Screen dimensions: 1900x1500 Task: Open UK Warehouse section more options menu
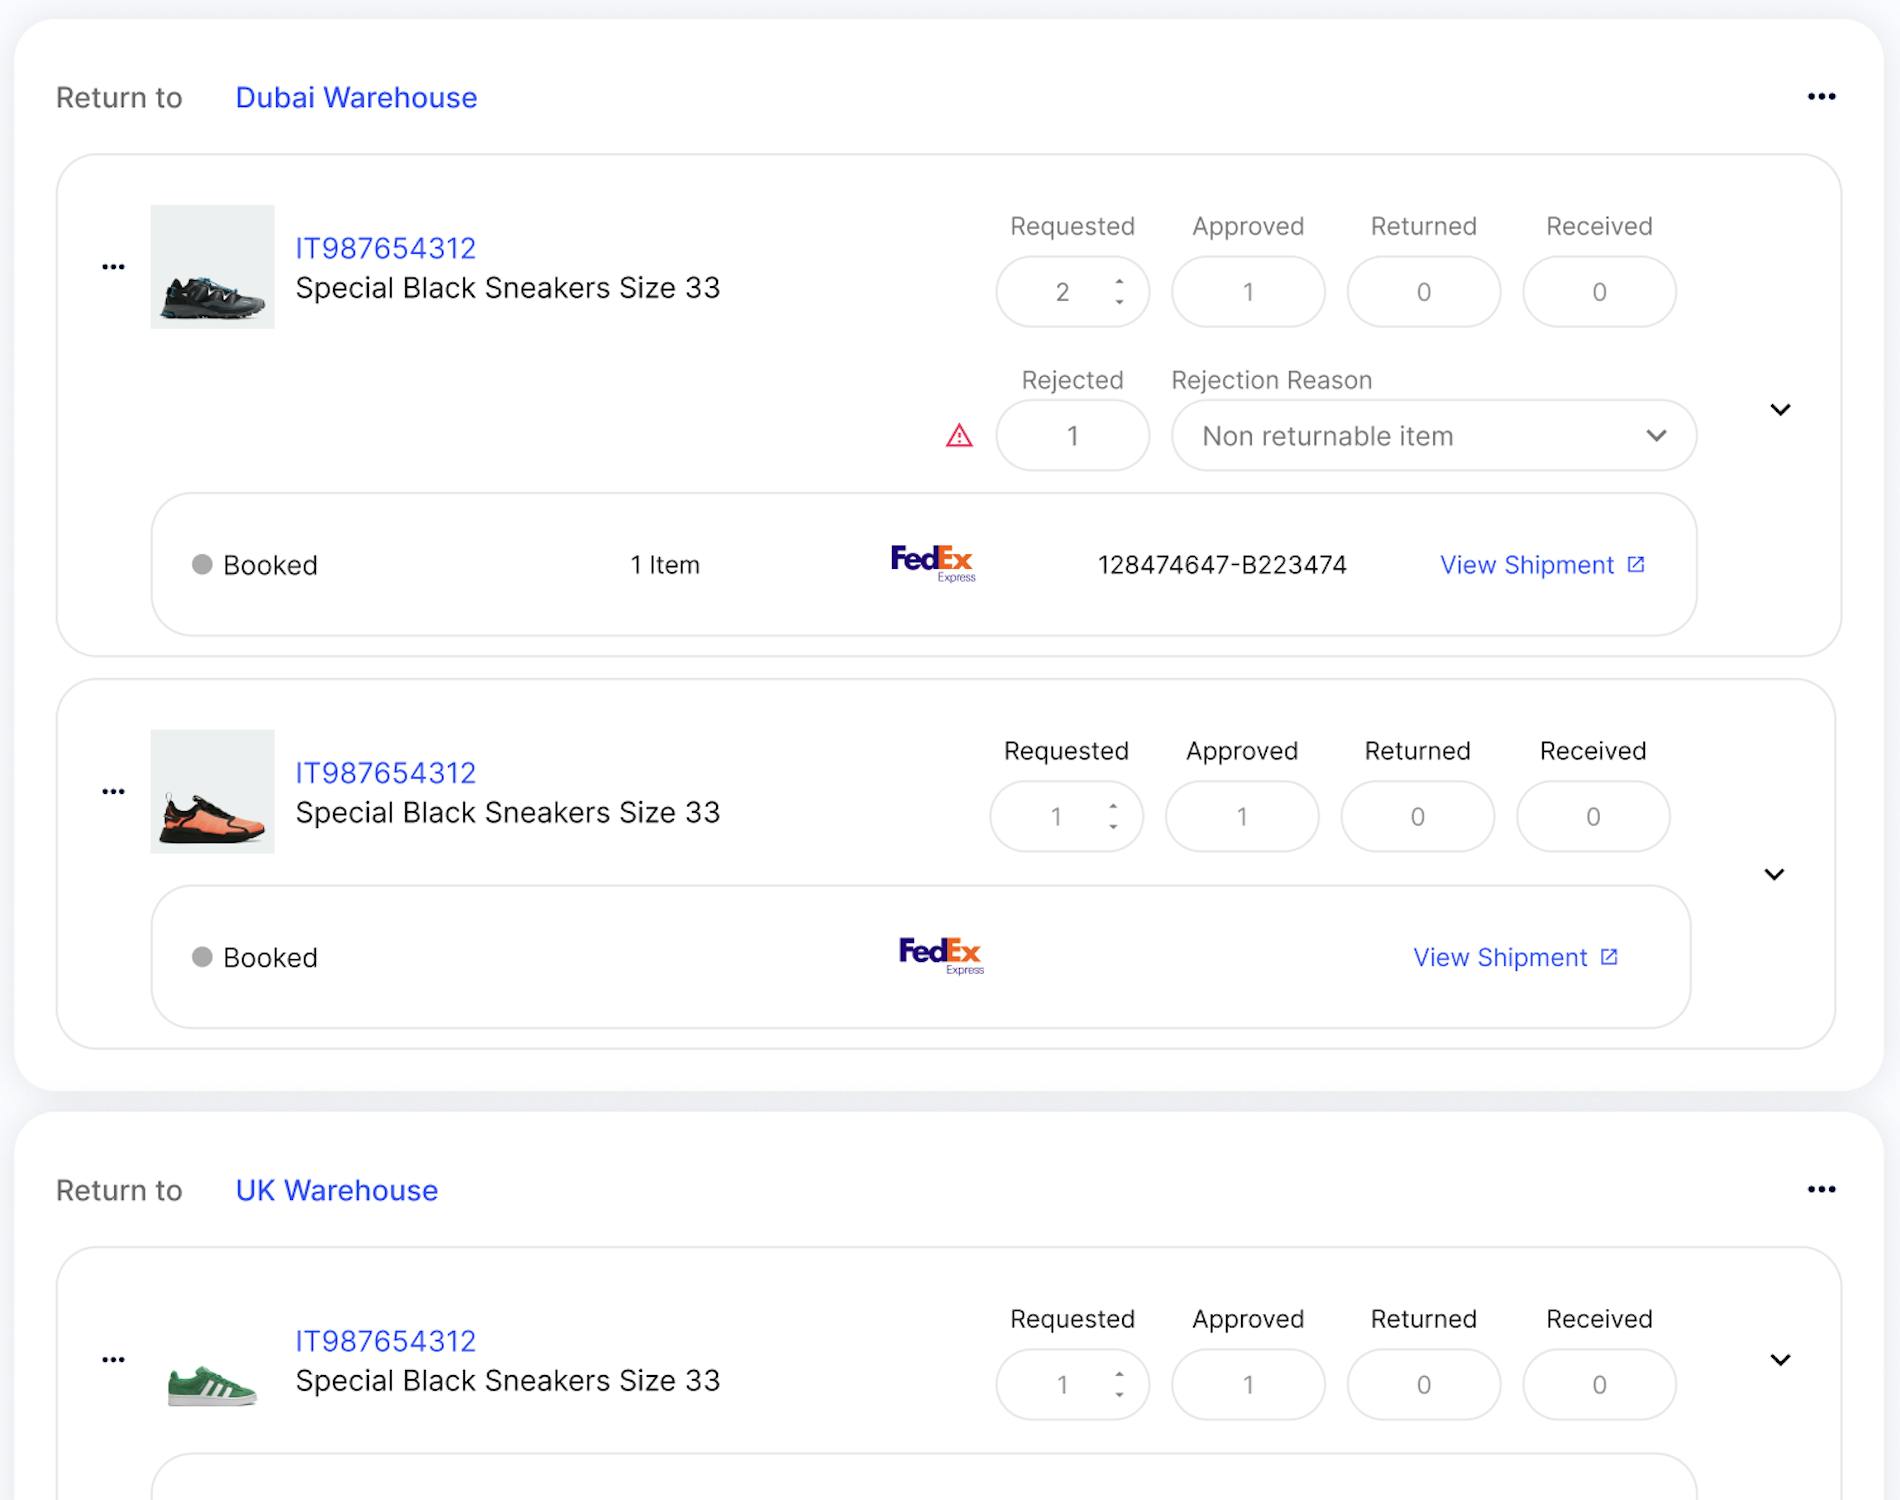[1821, 1189]
